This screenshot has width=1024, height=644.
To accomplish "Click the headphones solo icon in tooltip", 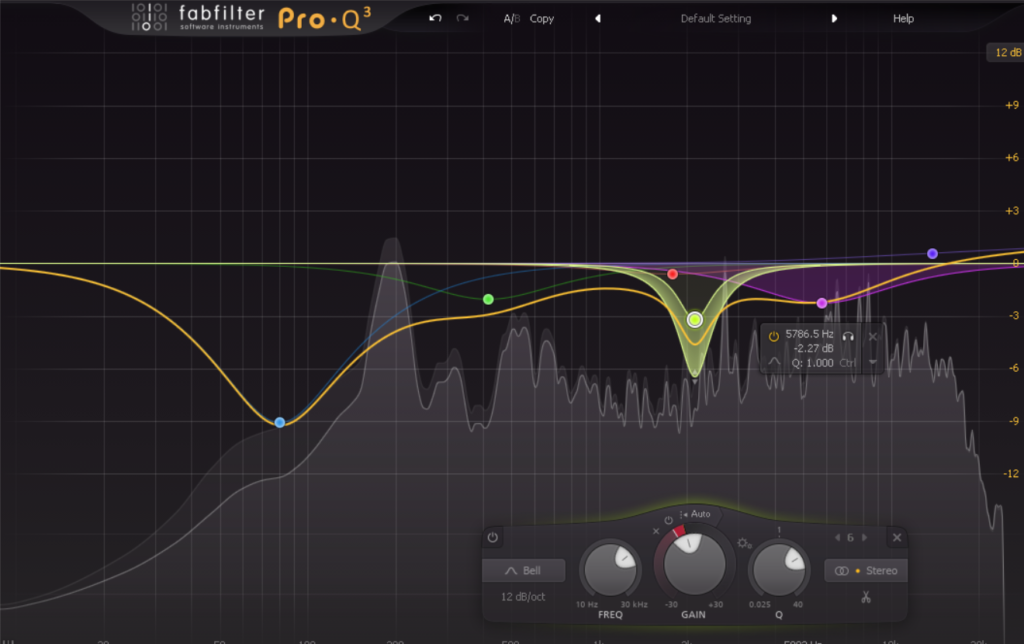I will (848, 336).
